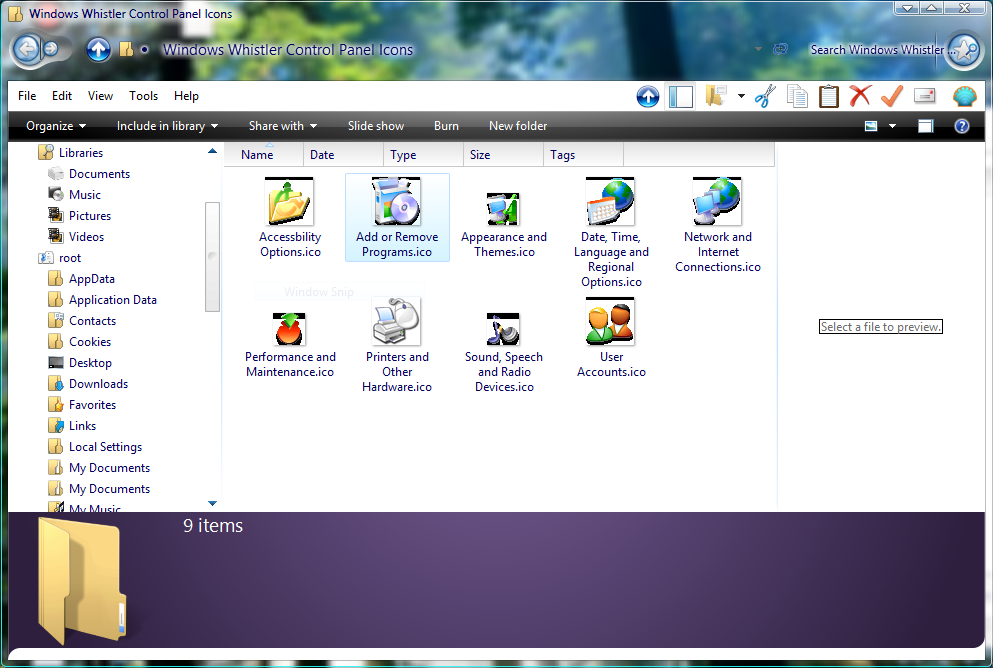Open the Paste clipboard icon
The image size is (993, 668).
click(829, 96)
